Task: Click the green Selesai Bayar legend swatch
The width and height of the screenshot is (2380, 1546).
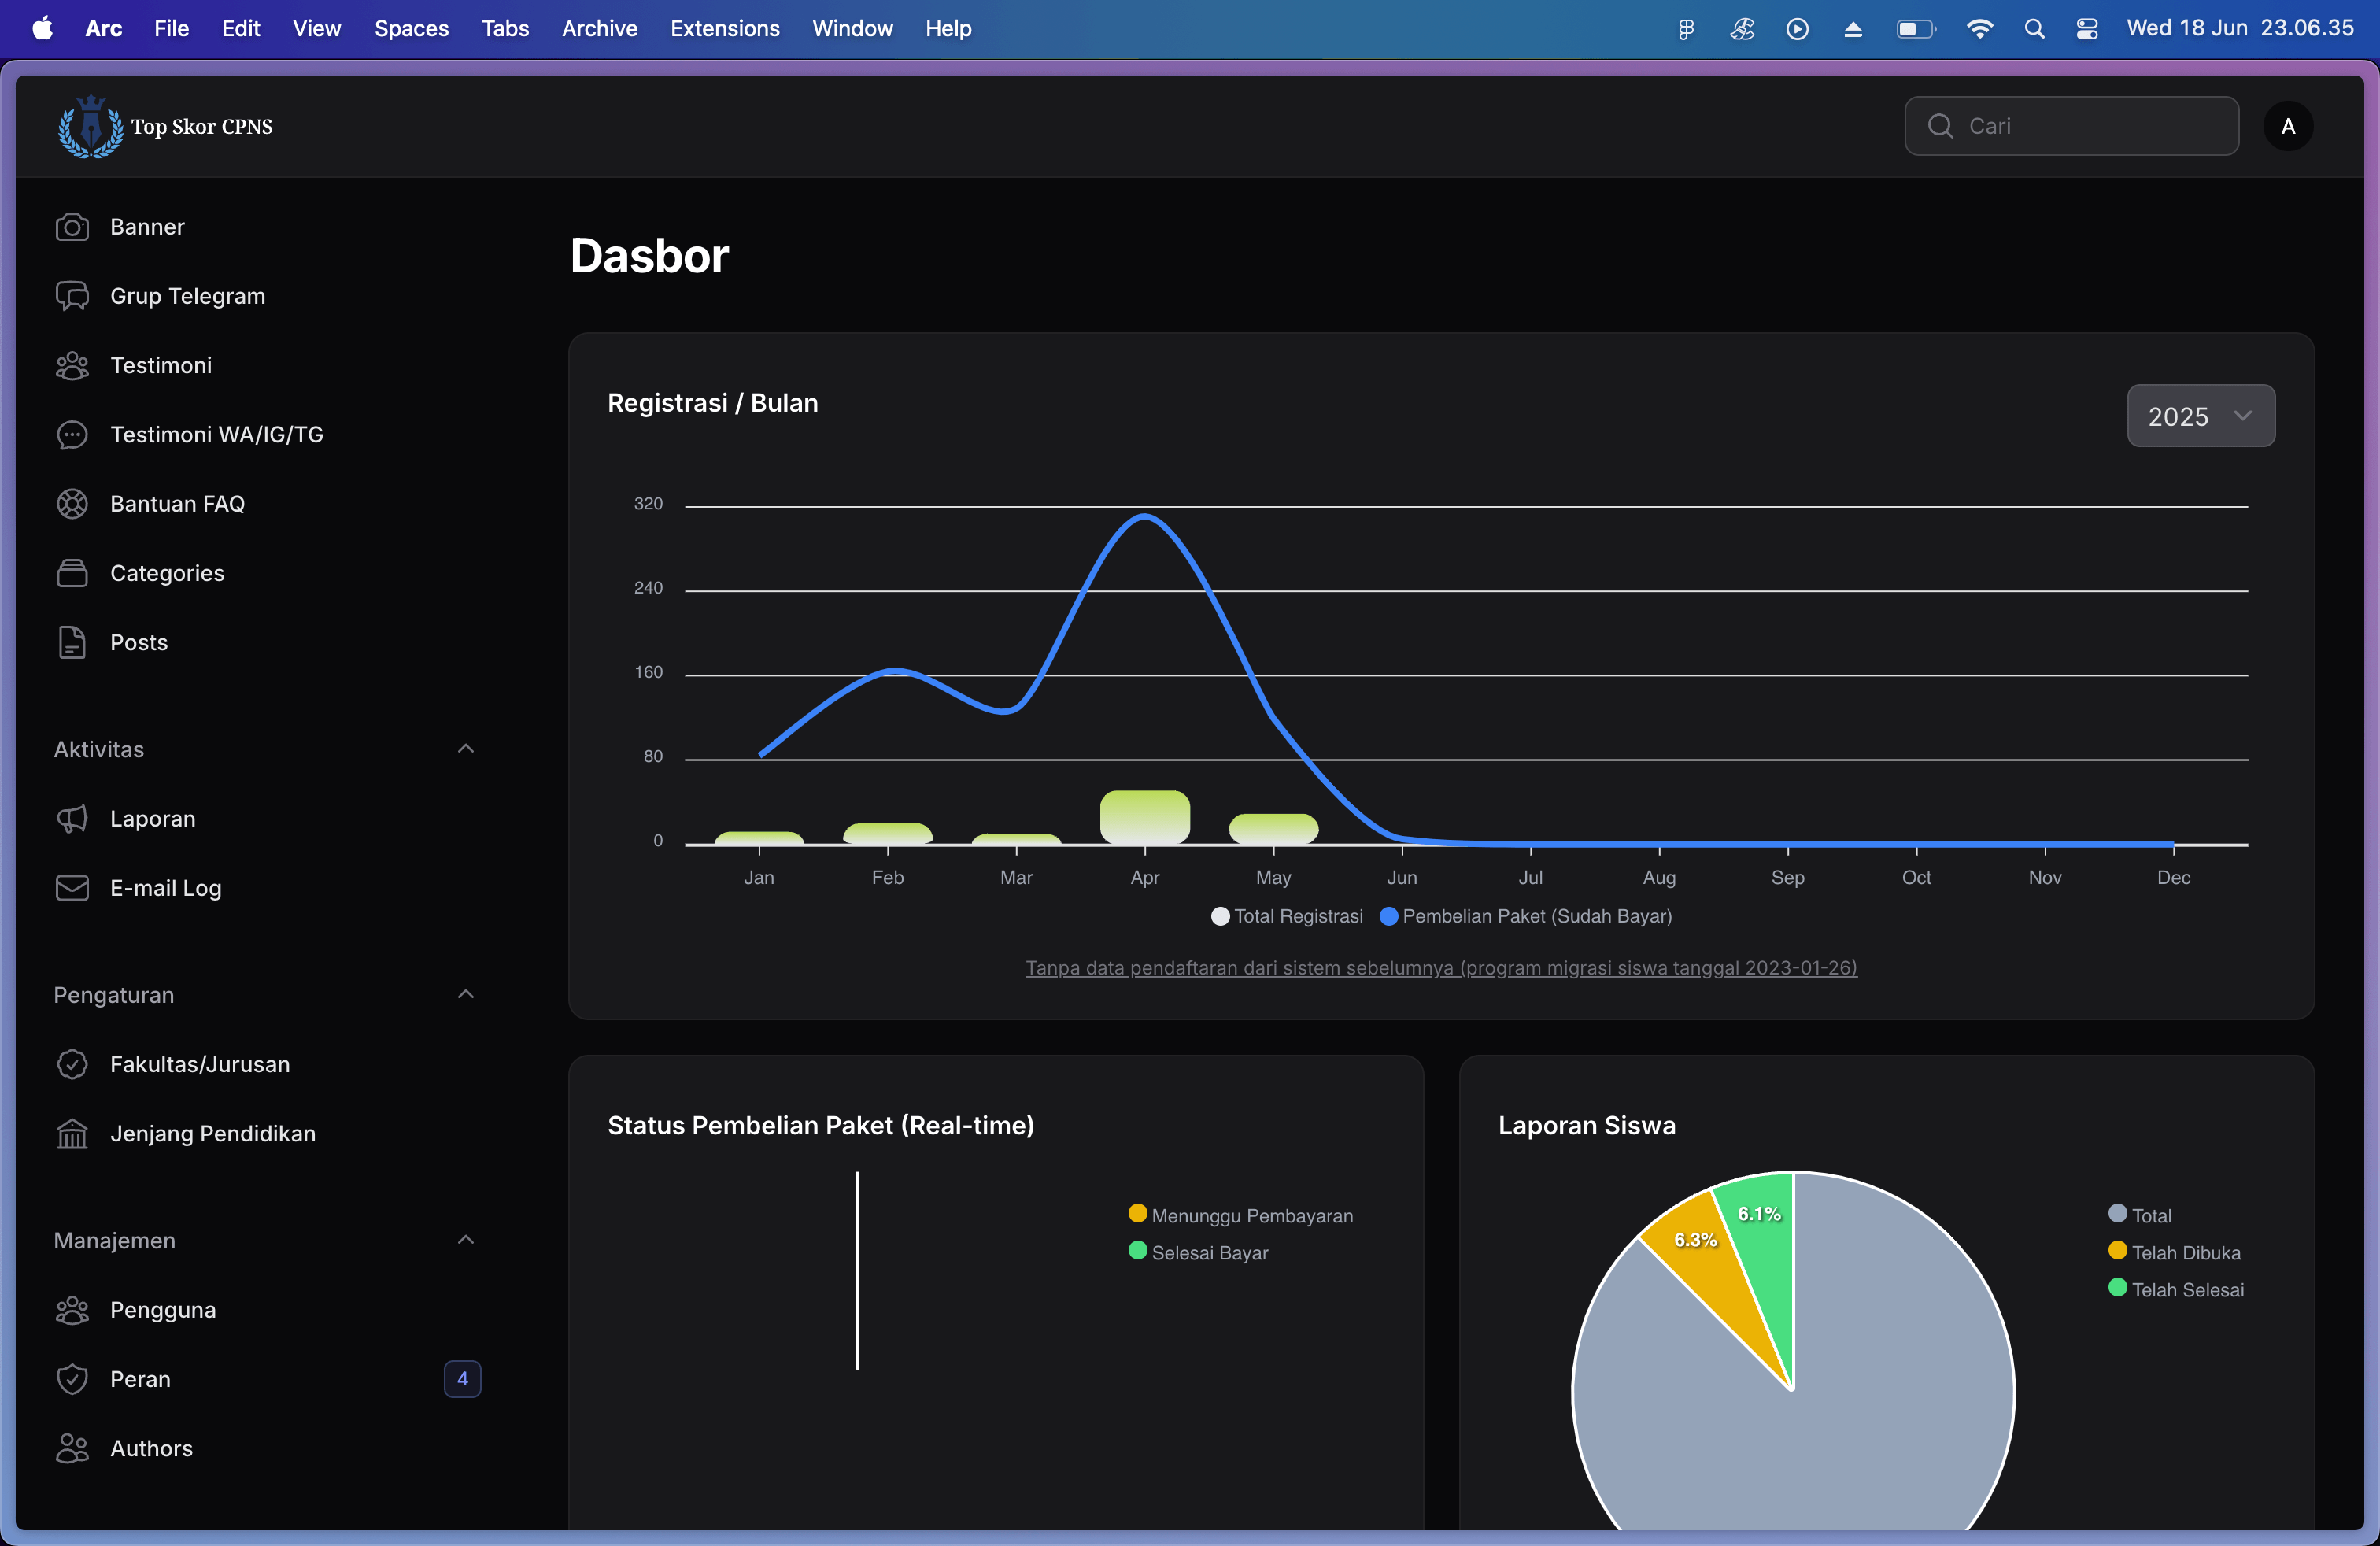Action: click(1137, 1251)
